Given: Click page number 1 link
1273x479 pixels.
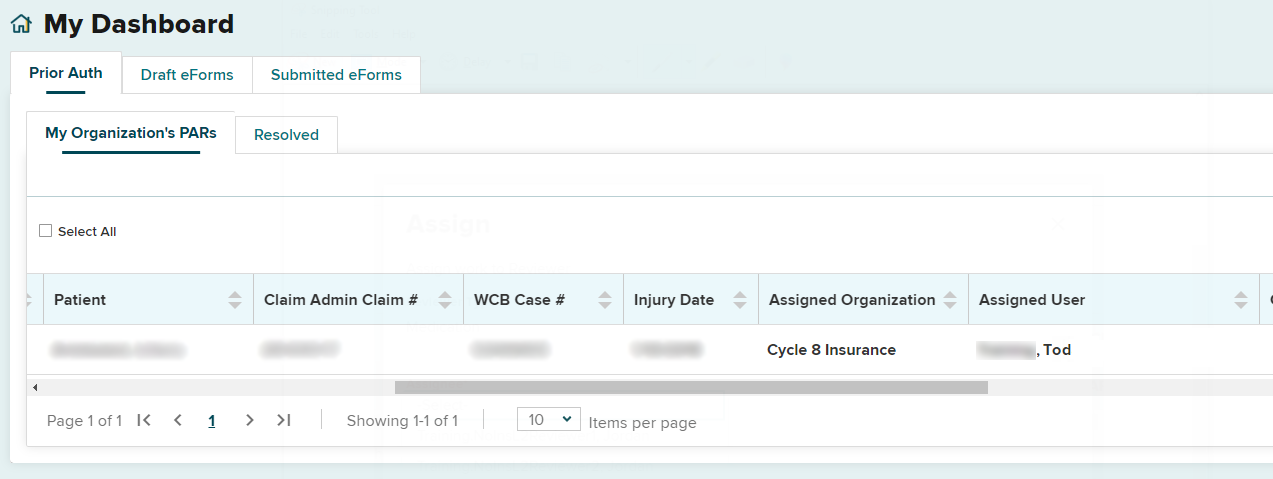Looking at the screenshot, I should [212, 421].
